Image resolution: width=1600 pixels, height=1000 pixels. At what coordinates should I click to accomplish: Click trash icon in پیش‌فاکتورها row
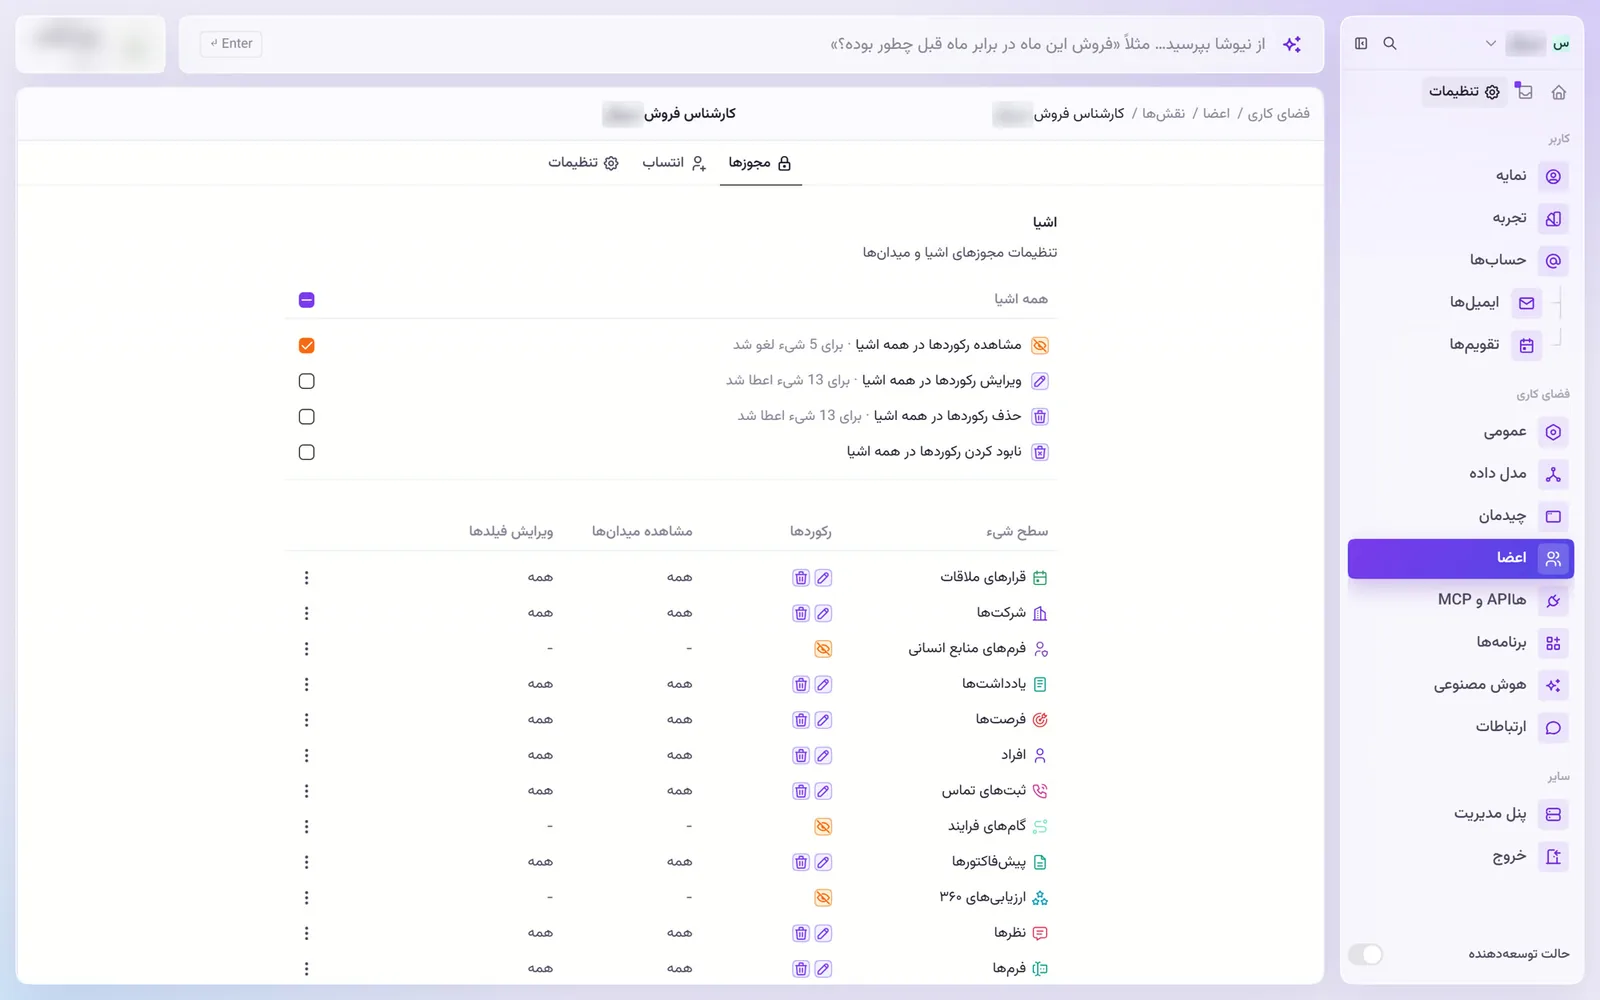801,862
